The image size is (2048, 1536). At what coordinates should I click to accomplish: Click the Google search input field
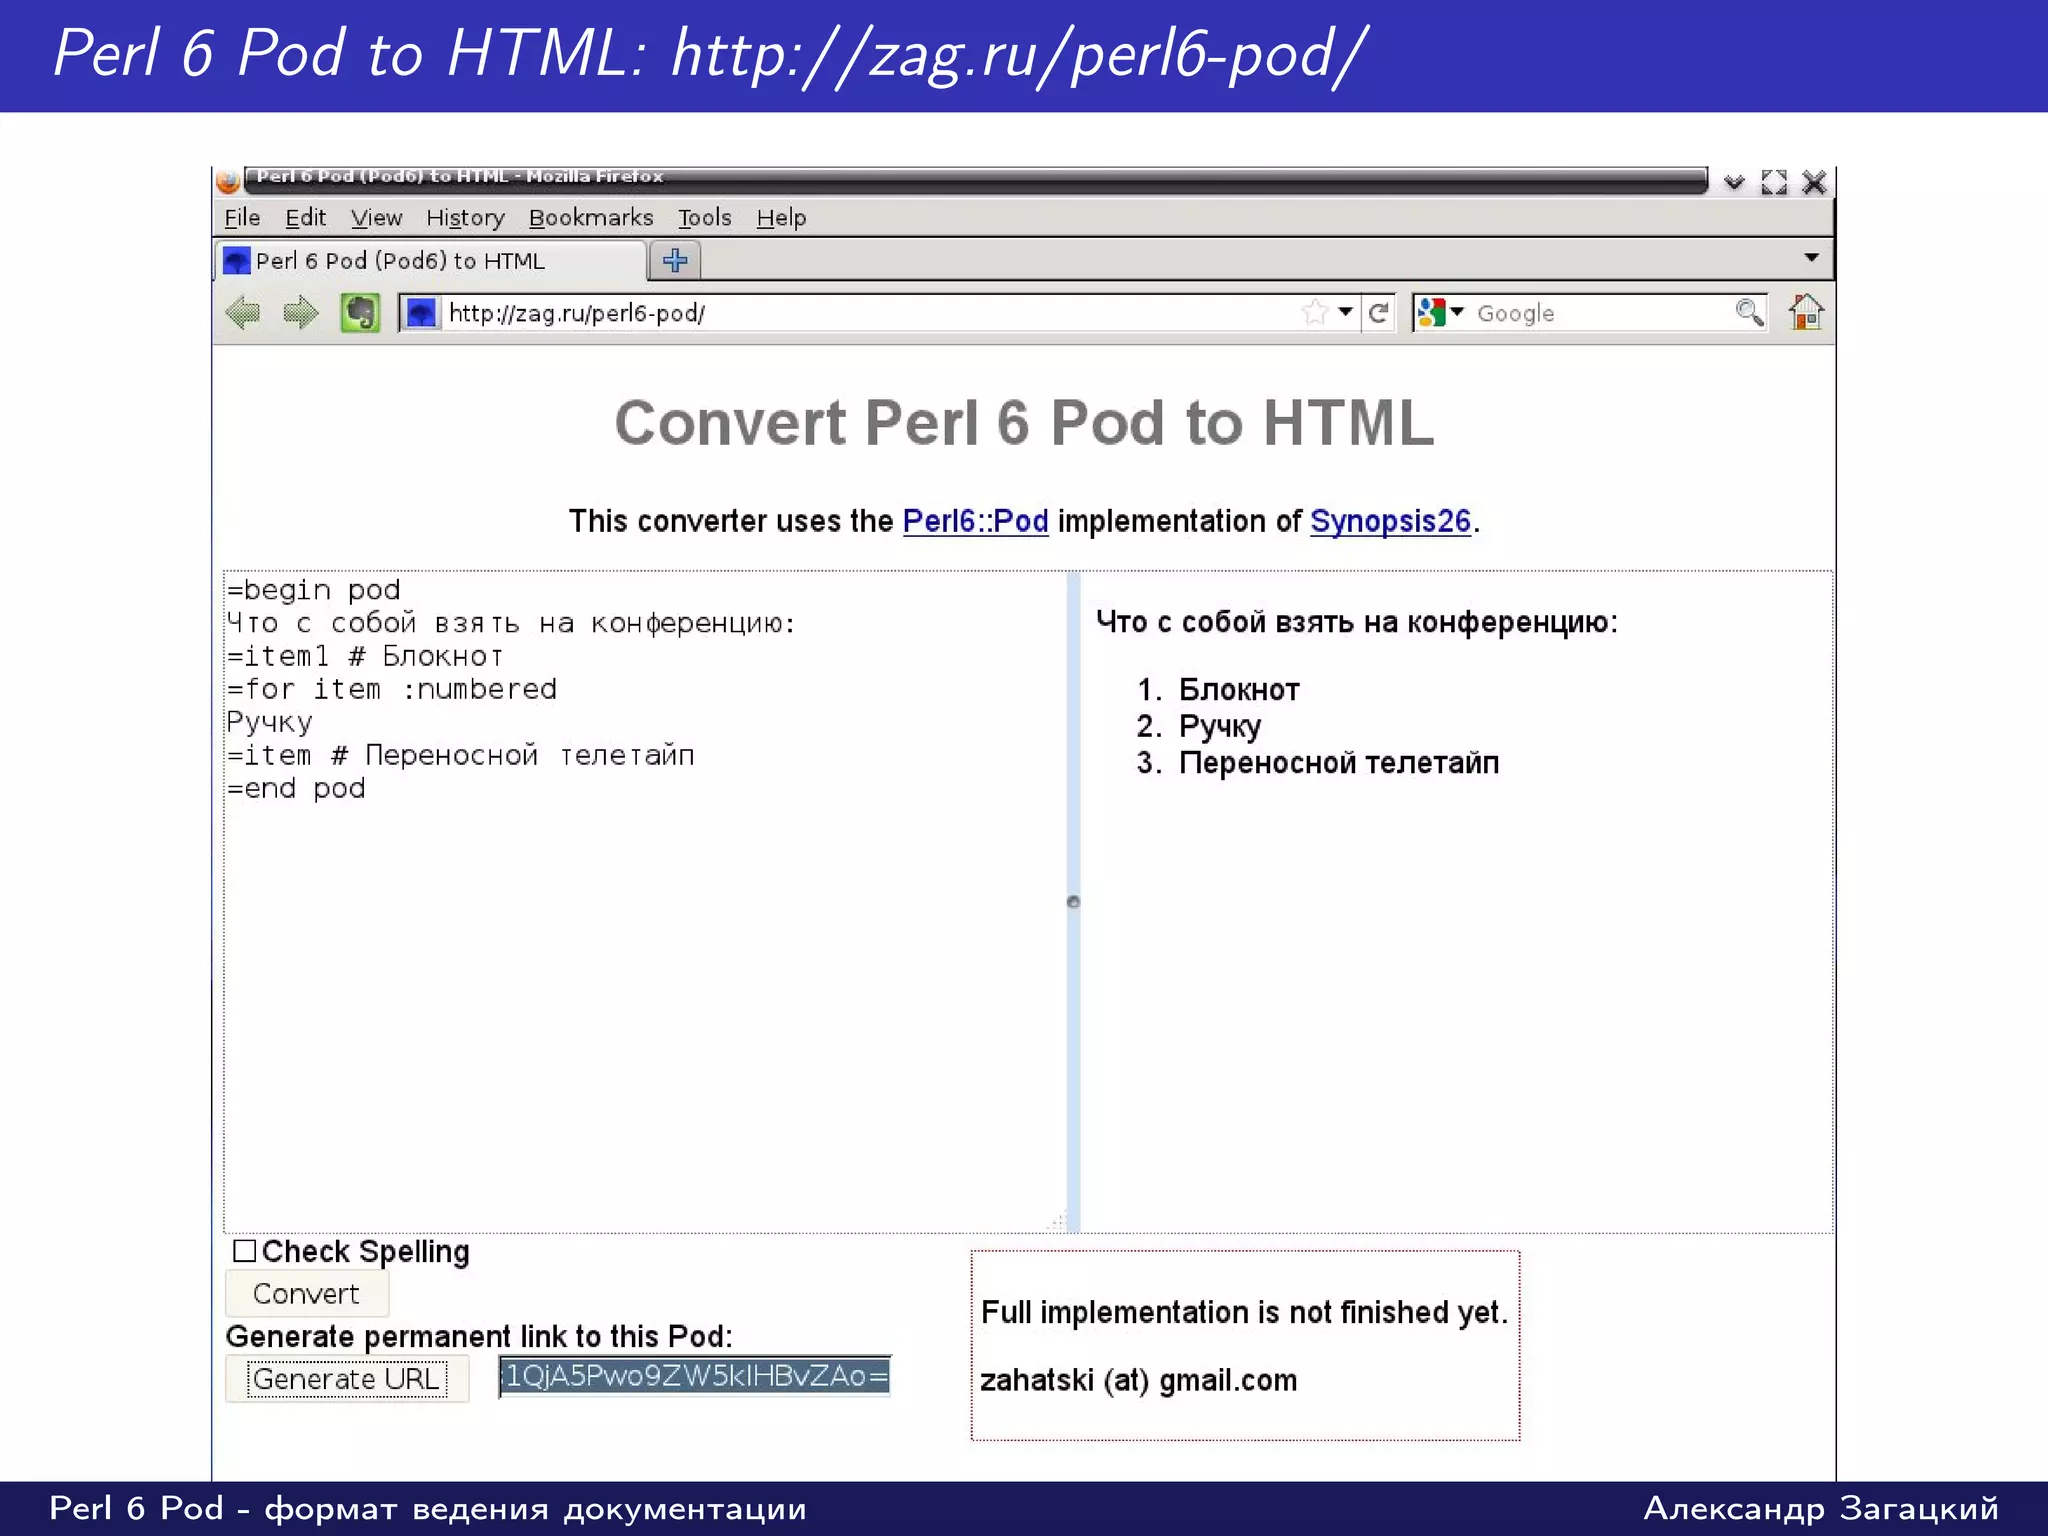1600,313
